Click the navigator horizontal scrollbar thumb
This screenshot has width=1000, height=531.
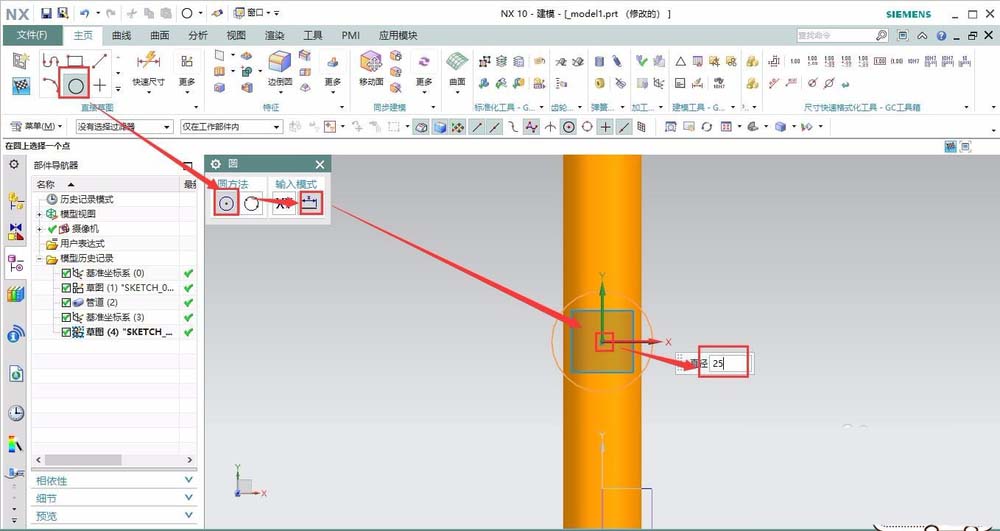tap(83, 460)
